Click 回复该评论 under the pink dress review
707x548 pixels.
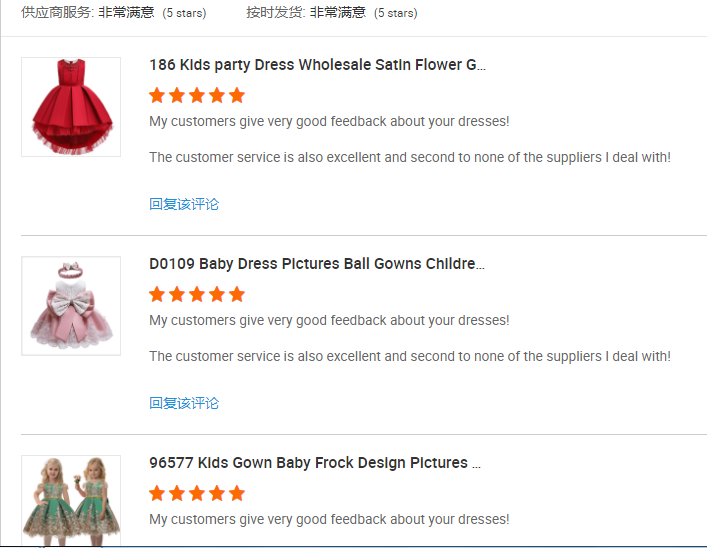pyautogui.click(x=184, y=403)
